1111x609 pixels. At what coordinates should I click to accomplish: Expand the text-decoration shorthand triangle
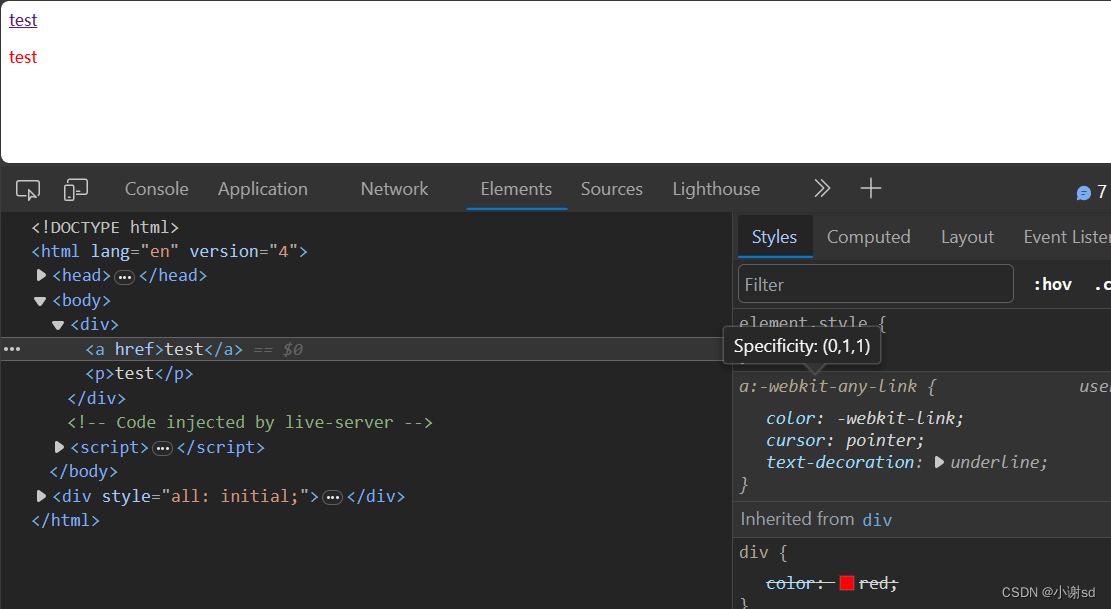939,462
